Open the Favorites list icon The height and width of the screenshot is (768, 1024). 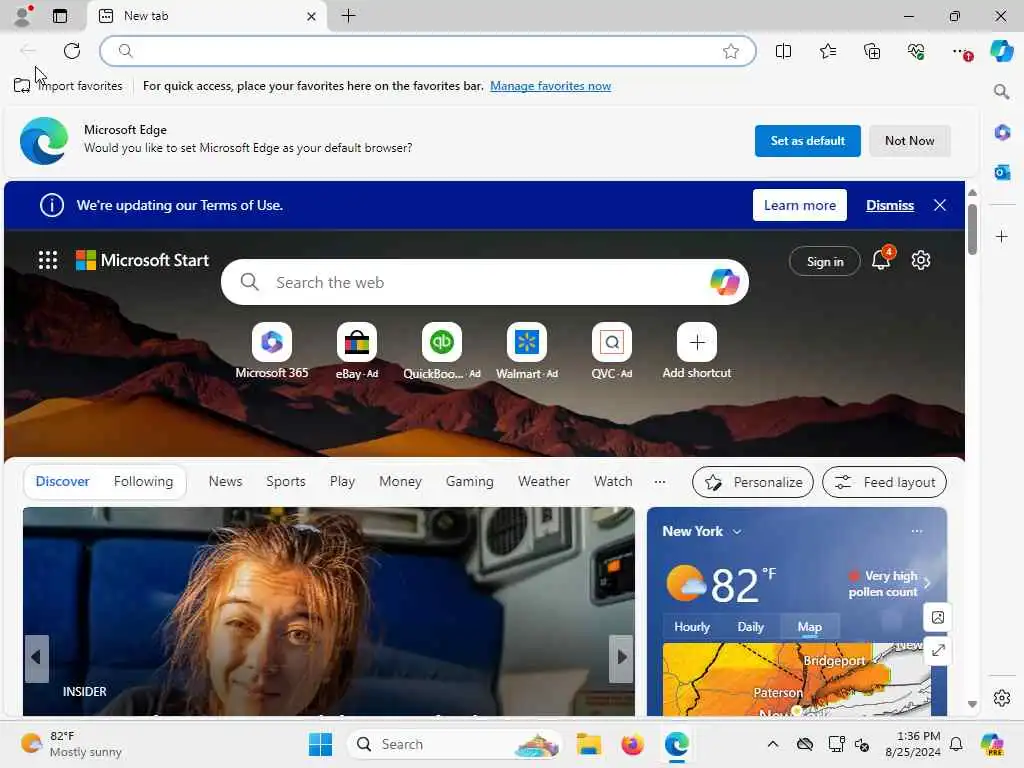tap(827, 51)
